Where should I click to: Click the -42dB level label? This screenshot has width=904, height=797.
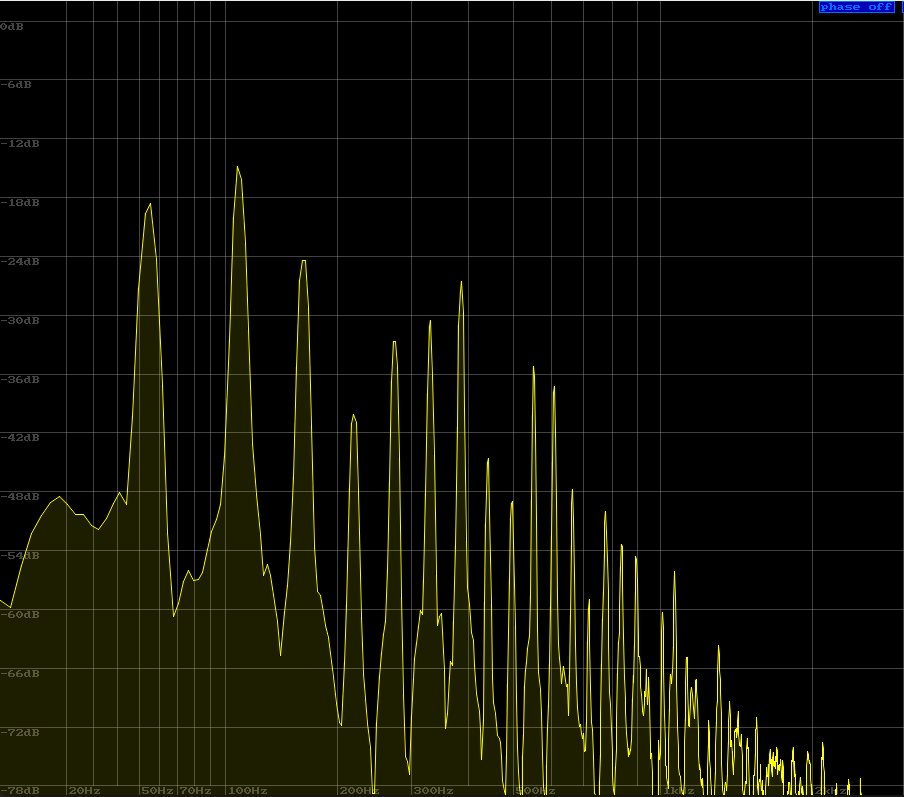click(20, 438)
